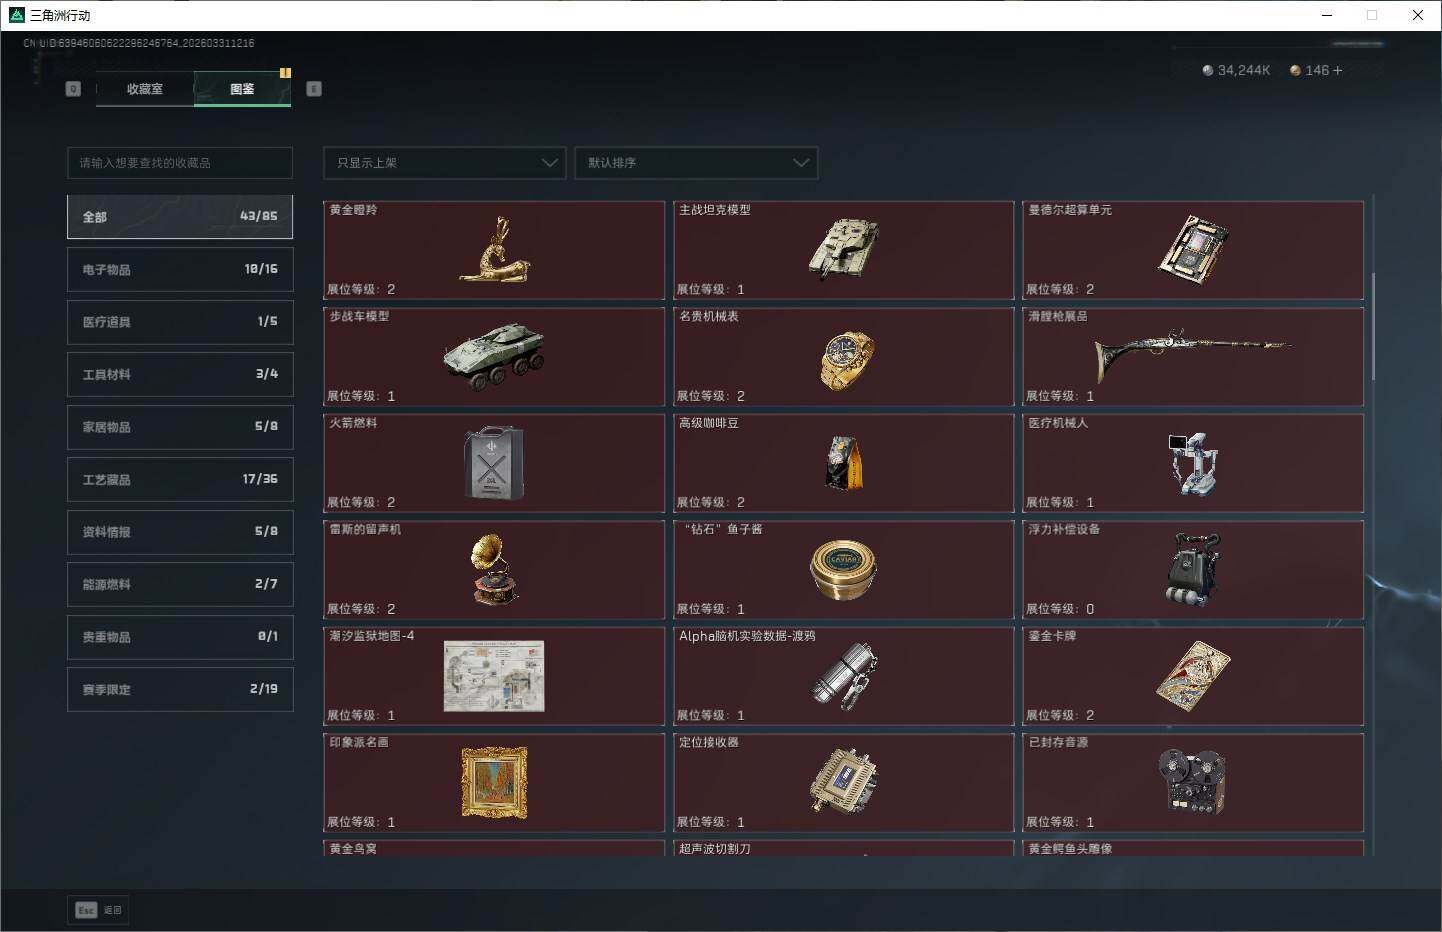Viewport: 1442px width, 932px height.
Task: Show the 能源燃料 category
Action: [180, 584]
